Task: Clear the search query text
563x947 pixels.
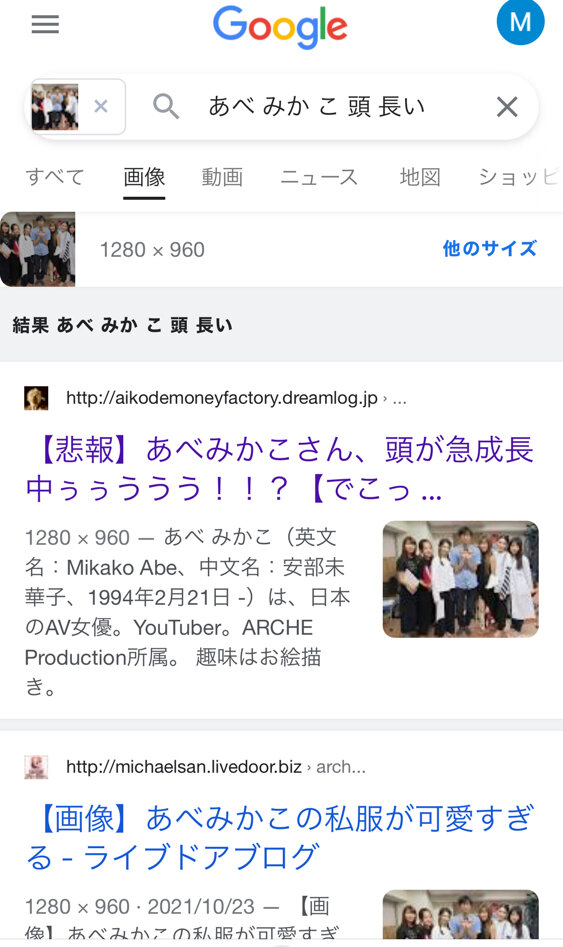Action: pyautogui.click(x=507, y=107)
